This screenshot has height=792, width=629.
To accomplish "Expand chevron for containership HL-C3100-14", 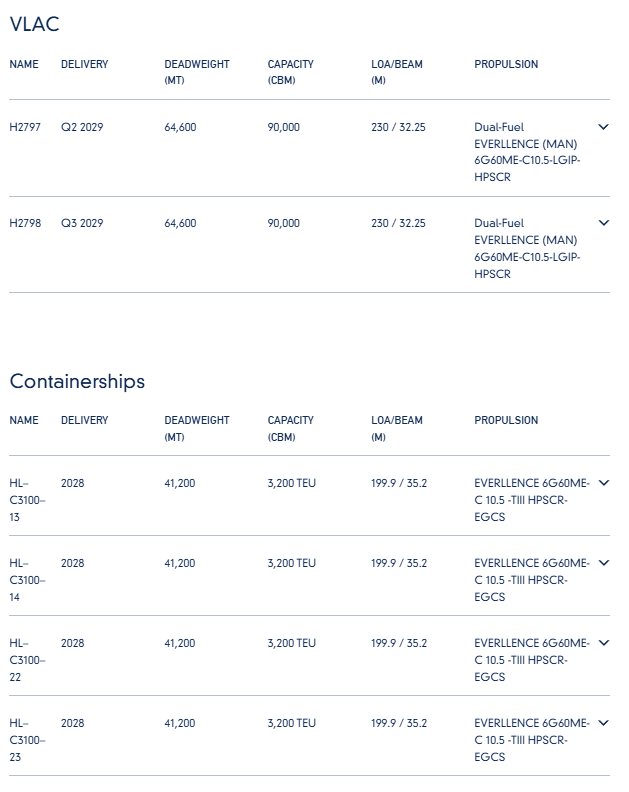I will click(603, 563).
